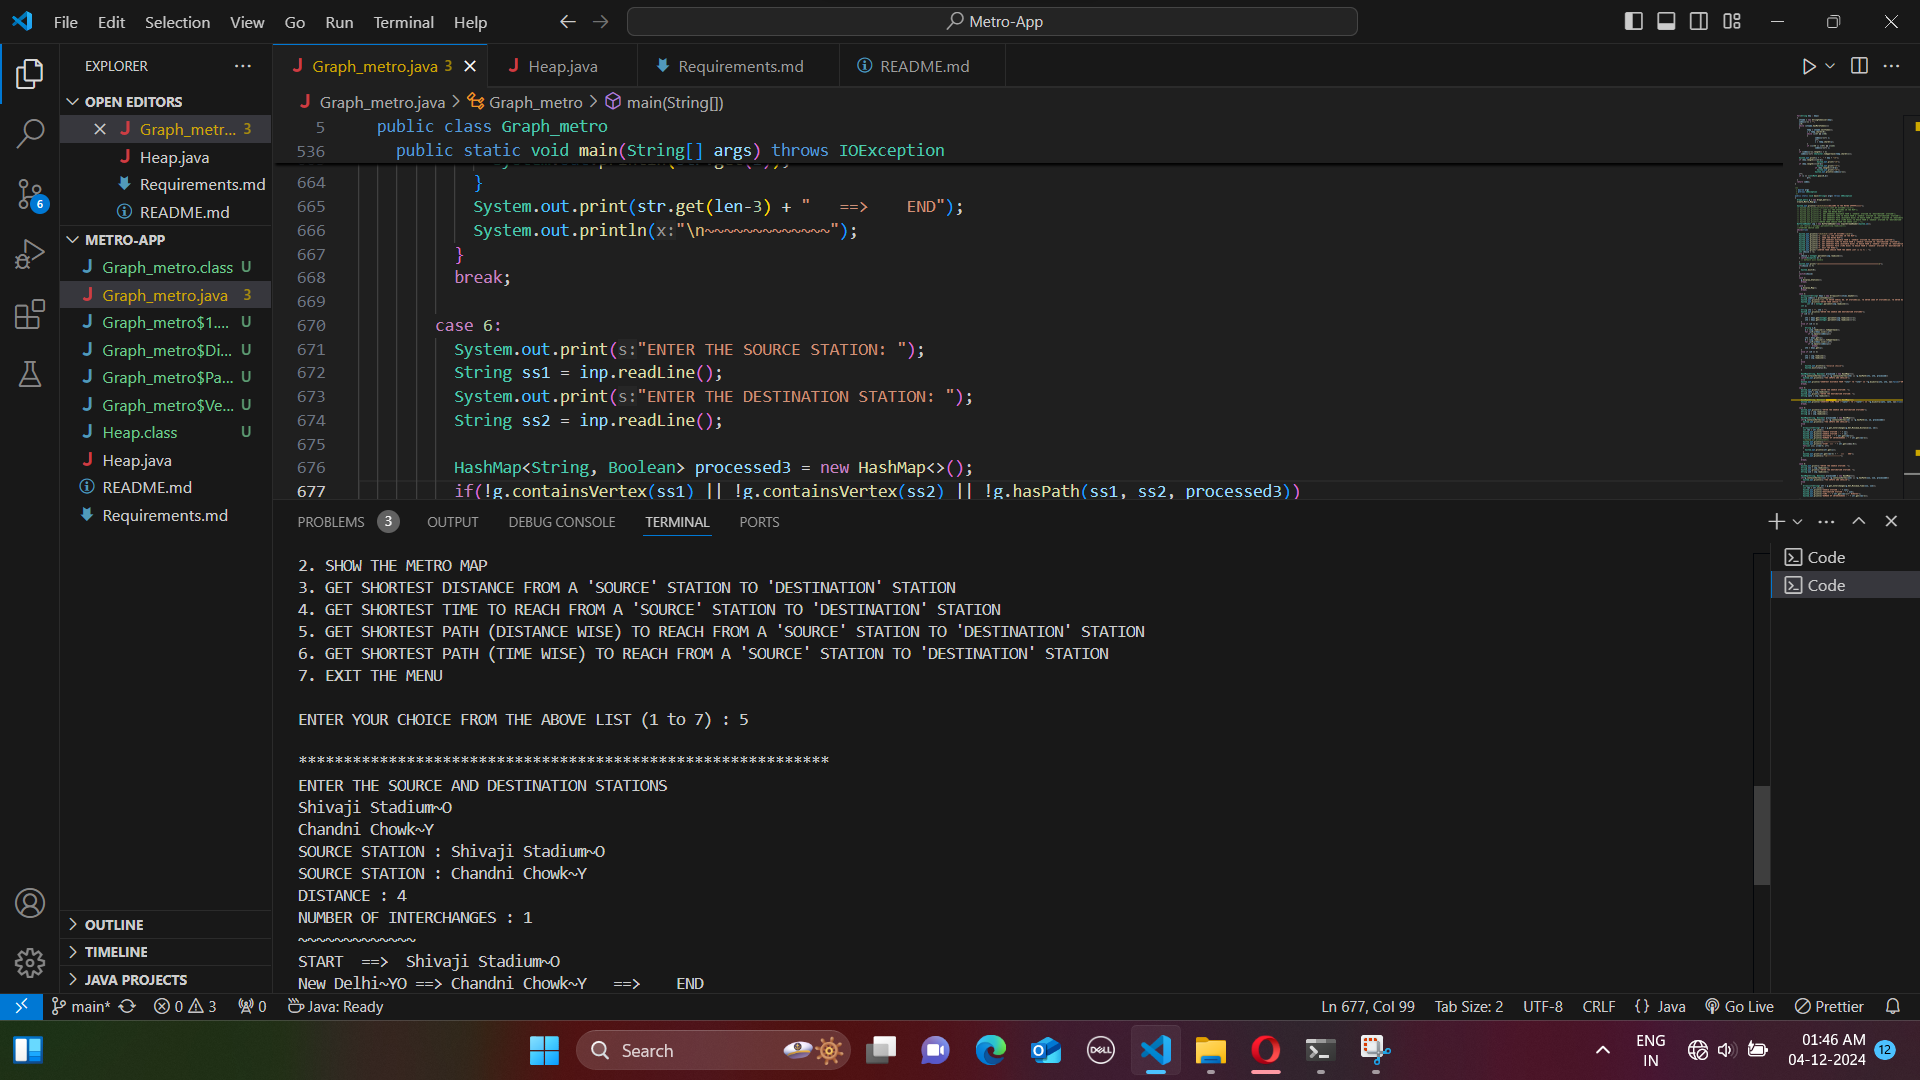1920x1080 pixels.
Task: Click the terminal vertical scrollbar thumb
Action: pos(1762,835)
